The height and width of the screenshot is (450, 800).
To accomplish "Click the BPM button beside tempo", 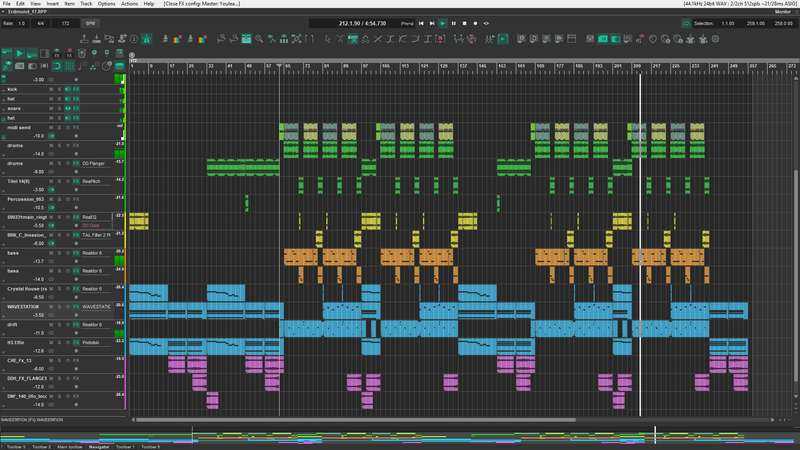I will pos(90,23).
